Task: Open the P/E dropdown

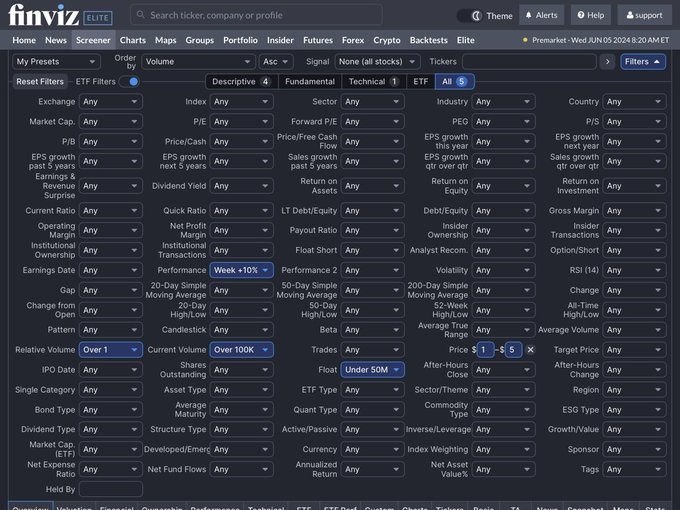Action: point(242,121)
